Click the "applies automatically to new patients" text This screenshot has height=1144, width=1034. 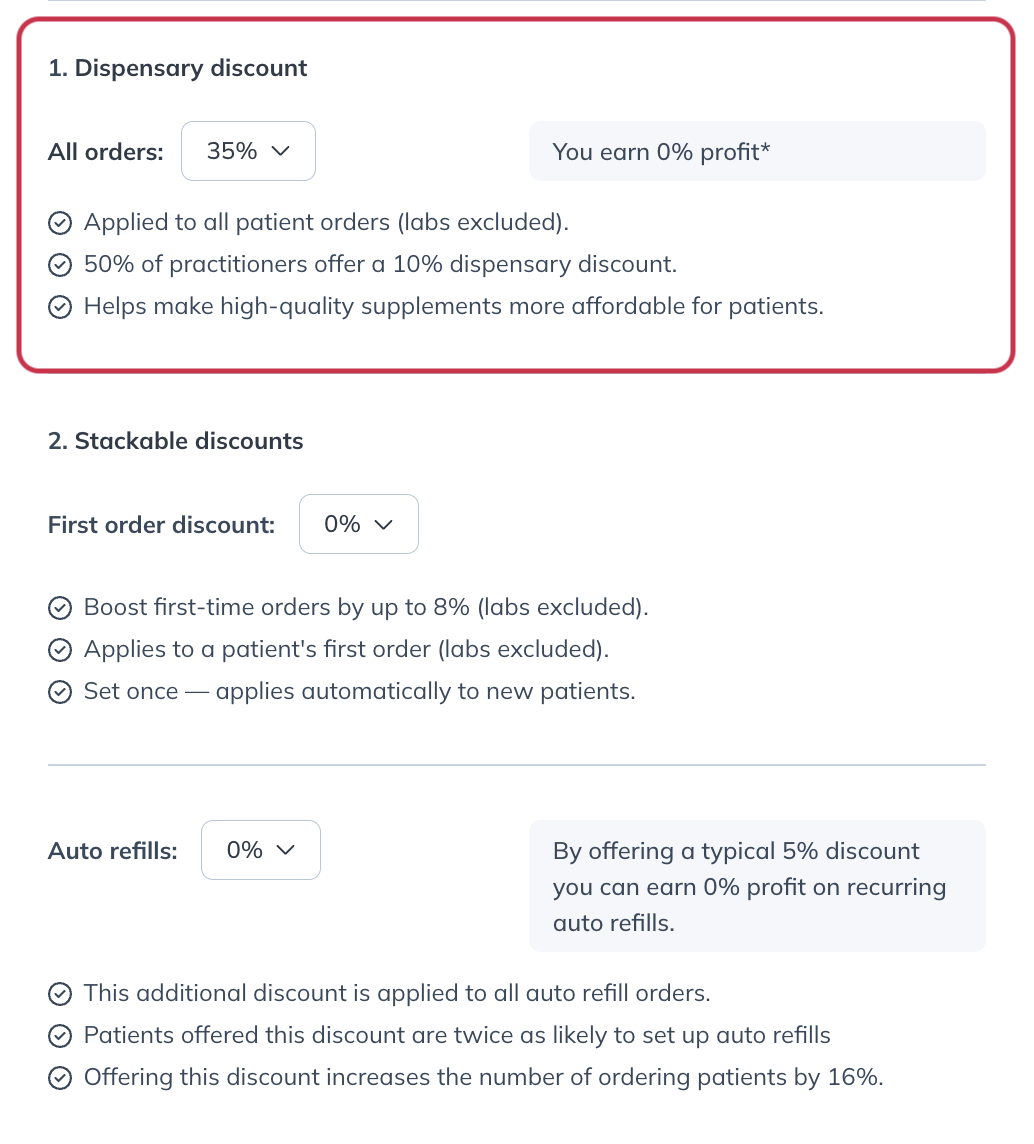point(425,692)
